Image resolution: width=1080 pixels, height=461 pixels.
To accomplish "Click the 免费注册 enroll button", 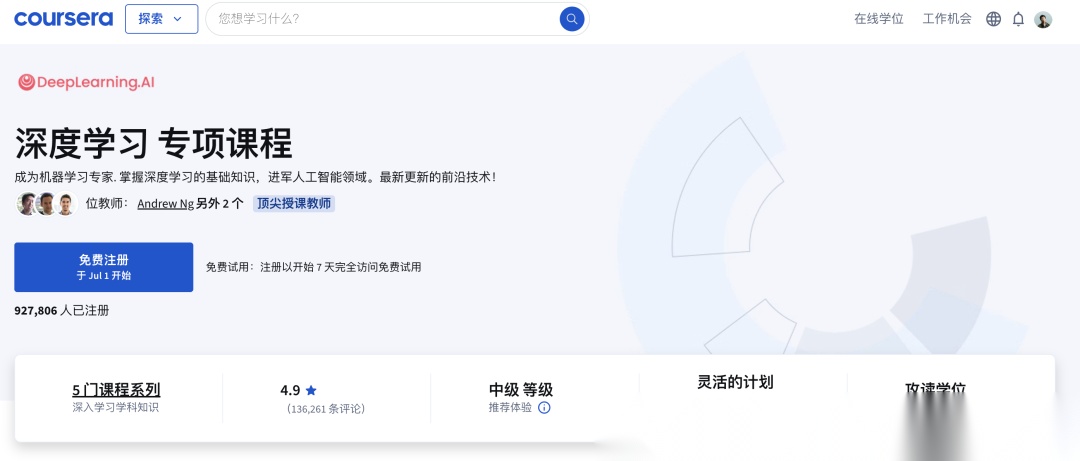I will pyautogui.click(x=103, y=267).
